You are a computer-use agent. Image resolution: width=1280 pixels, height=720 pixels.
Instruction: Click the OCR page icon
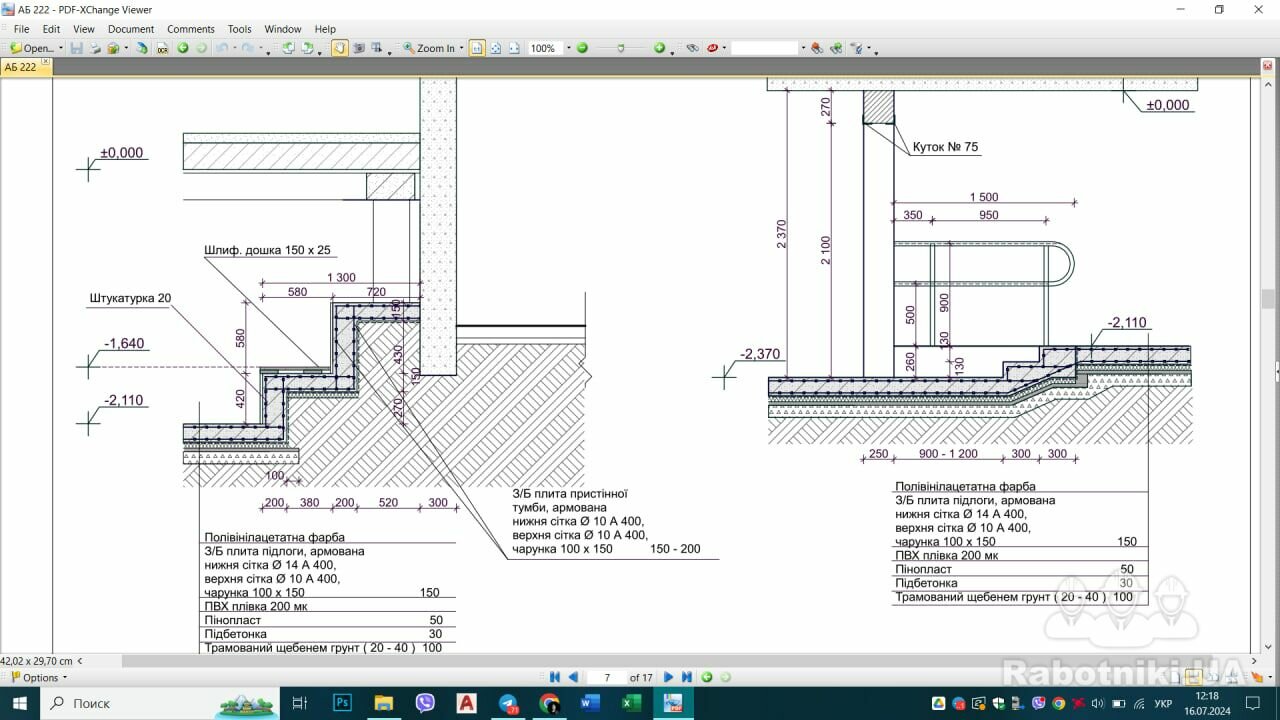point(162,48)
